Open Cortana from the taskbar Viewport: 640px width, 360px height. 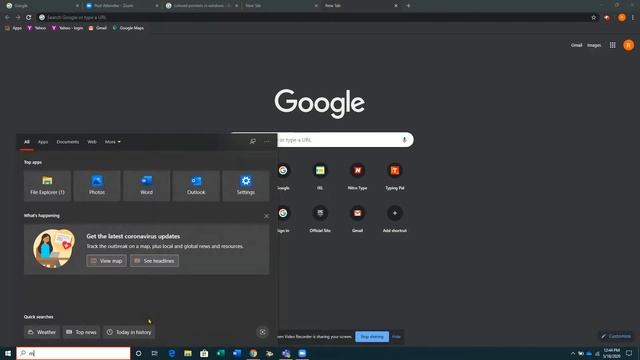[138, 353]
